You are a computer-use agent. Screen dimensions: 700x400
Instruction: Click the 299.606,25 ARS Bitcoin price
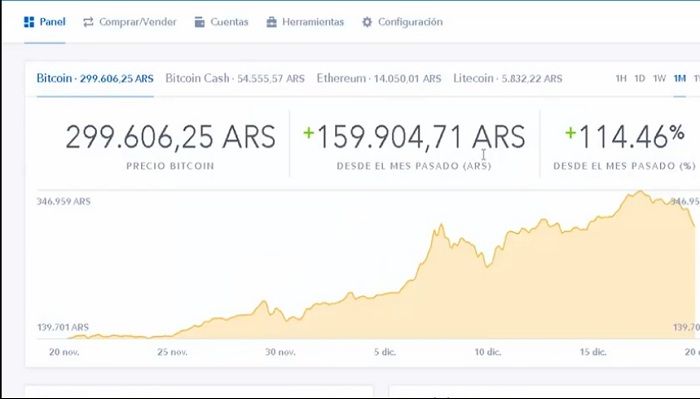tap(169, 137)
